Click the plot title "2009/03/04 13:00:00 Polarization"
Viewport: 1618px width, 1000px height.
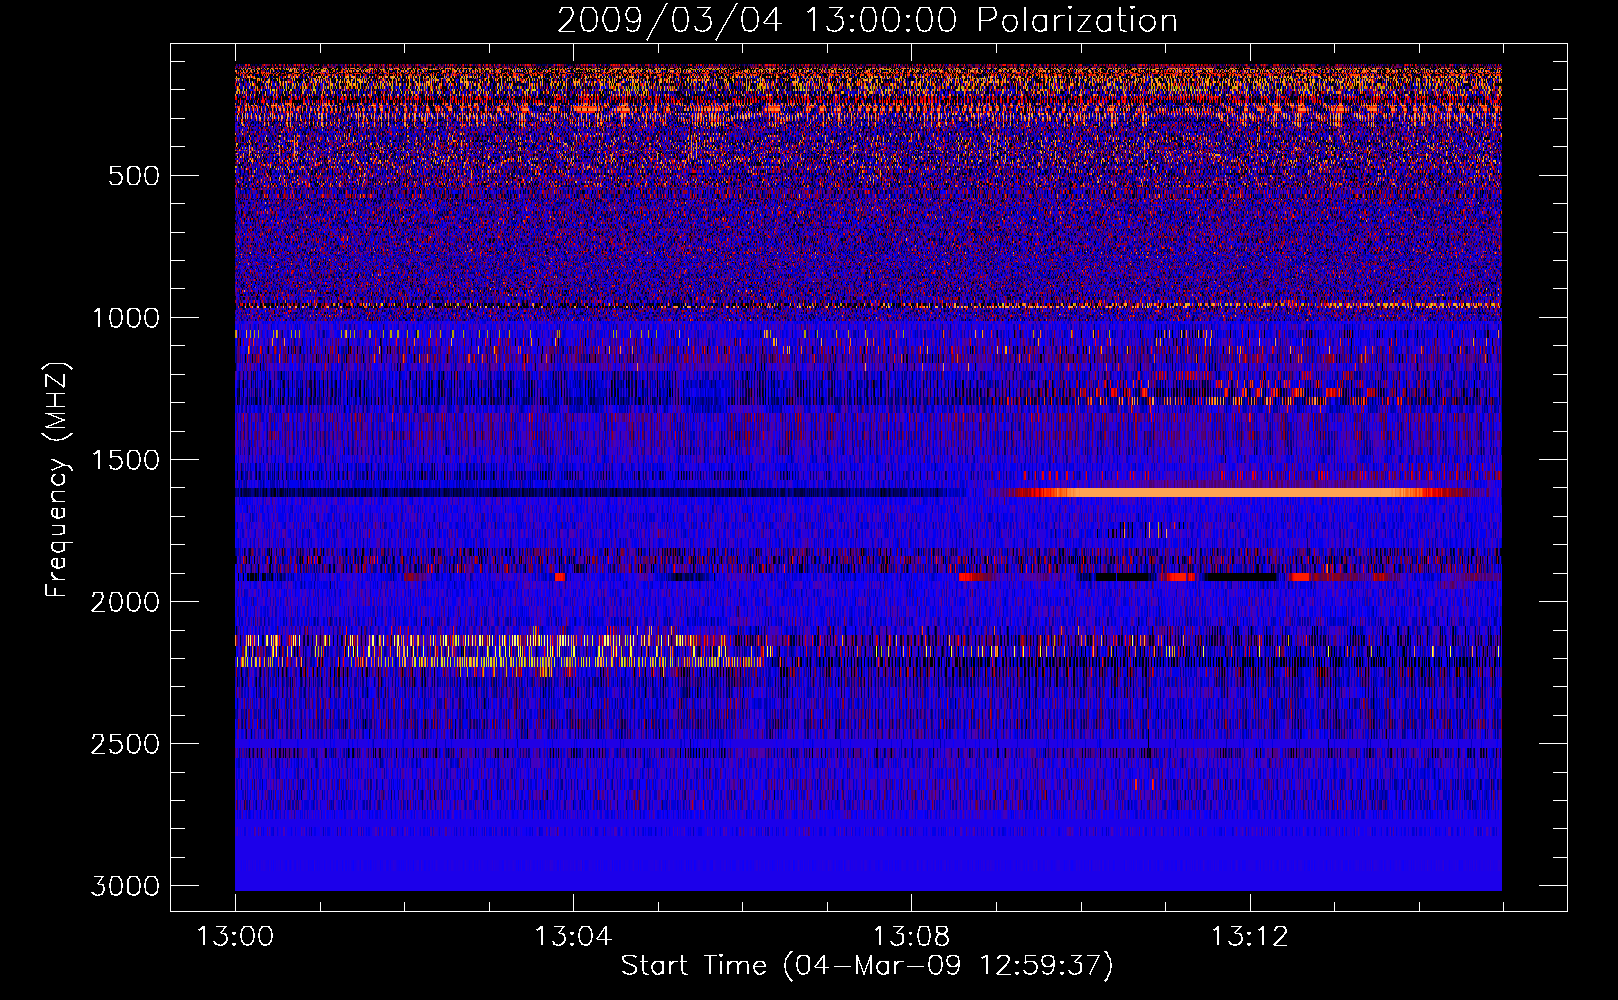pos(867,20)
